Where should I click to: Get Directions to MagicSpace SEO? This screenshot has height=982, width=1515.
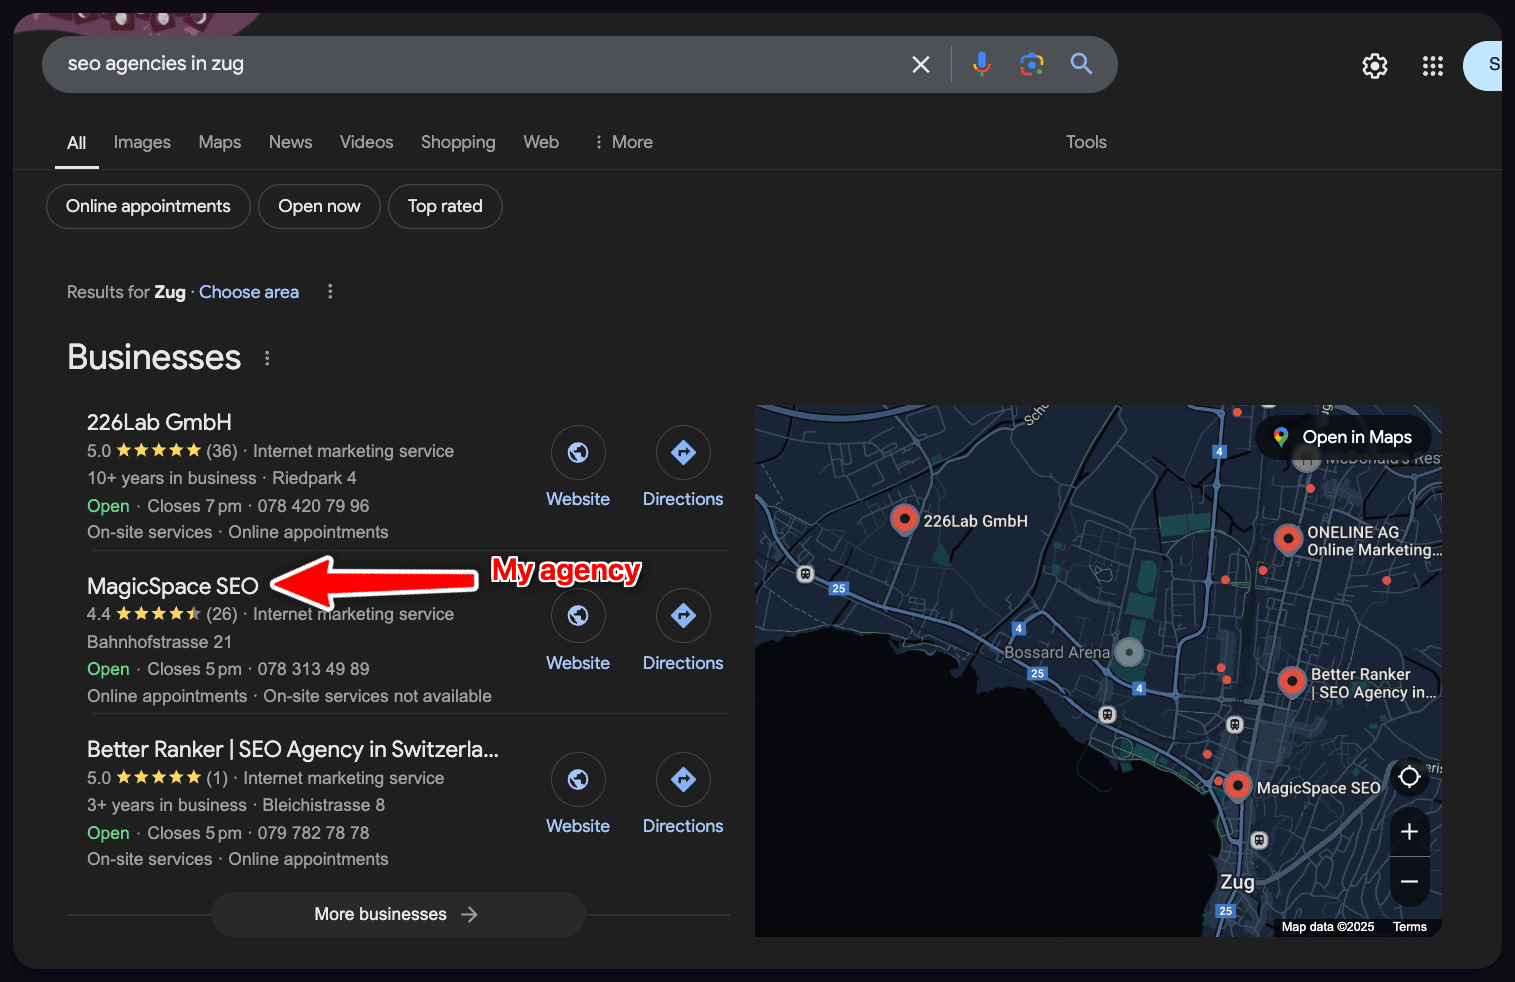coord(683,616)
